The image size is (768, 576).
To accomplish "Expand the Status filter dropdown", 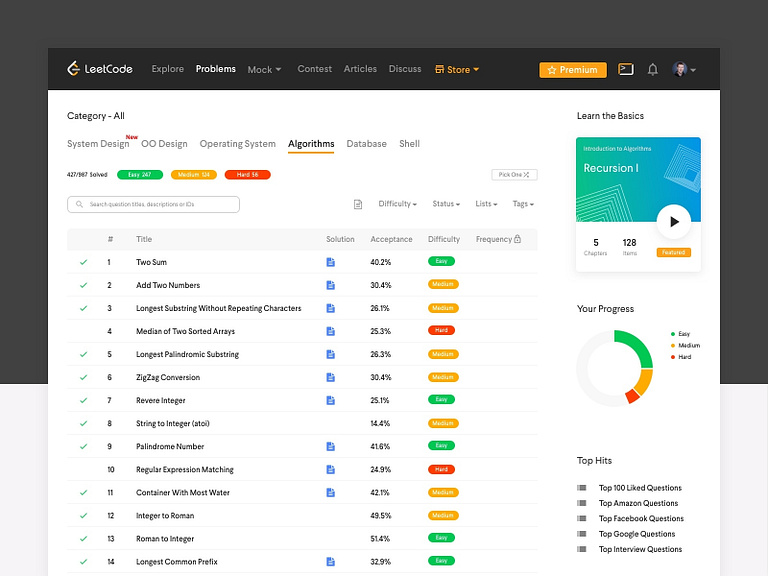I will coord(446,204).
